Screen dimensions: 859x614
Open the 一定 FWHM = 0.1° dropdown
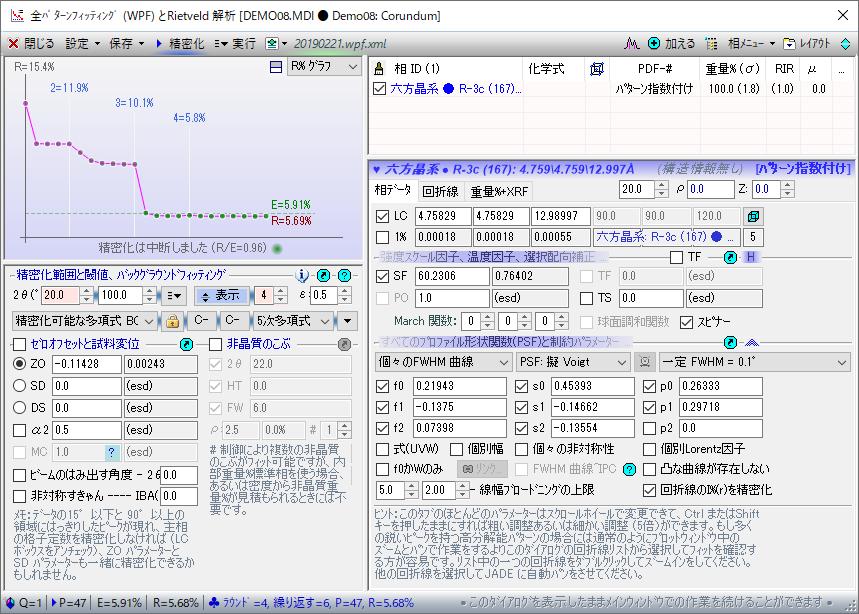(754, 362)
